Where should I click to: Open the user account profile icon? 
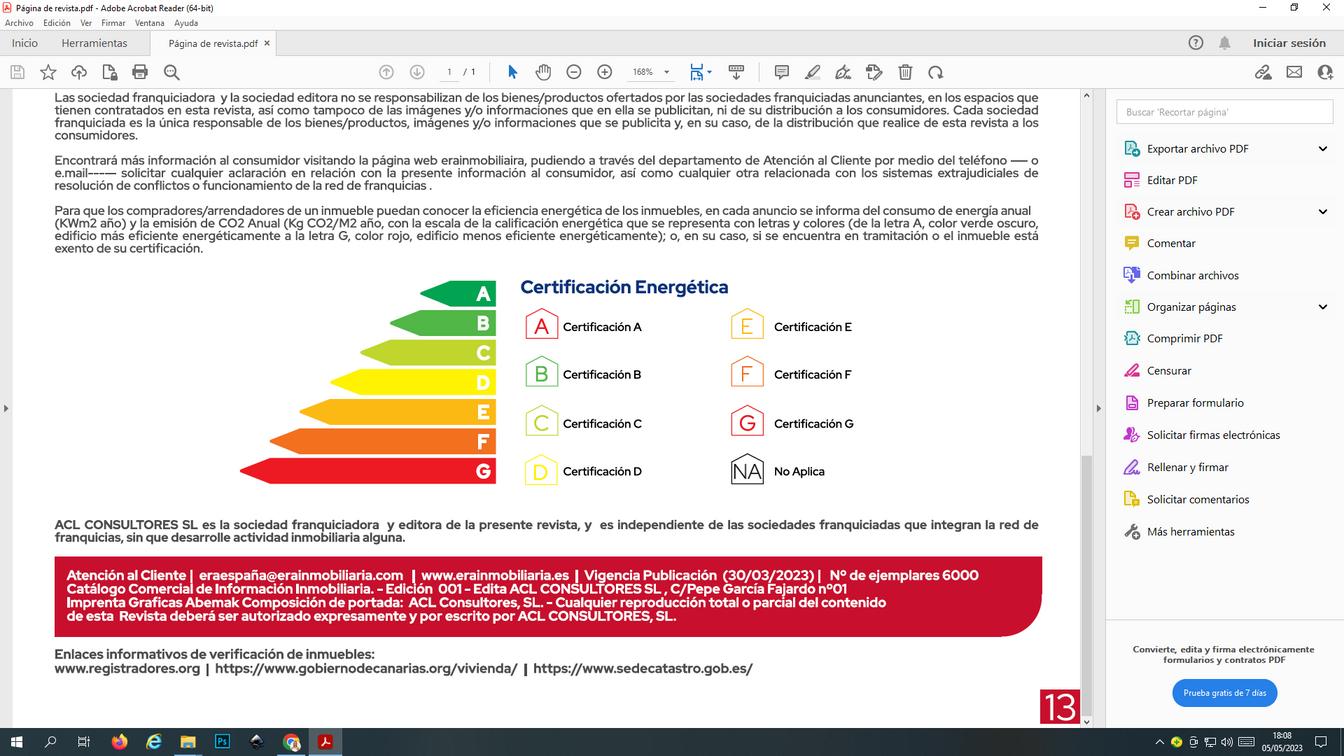point(1325,72)
